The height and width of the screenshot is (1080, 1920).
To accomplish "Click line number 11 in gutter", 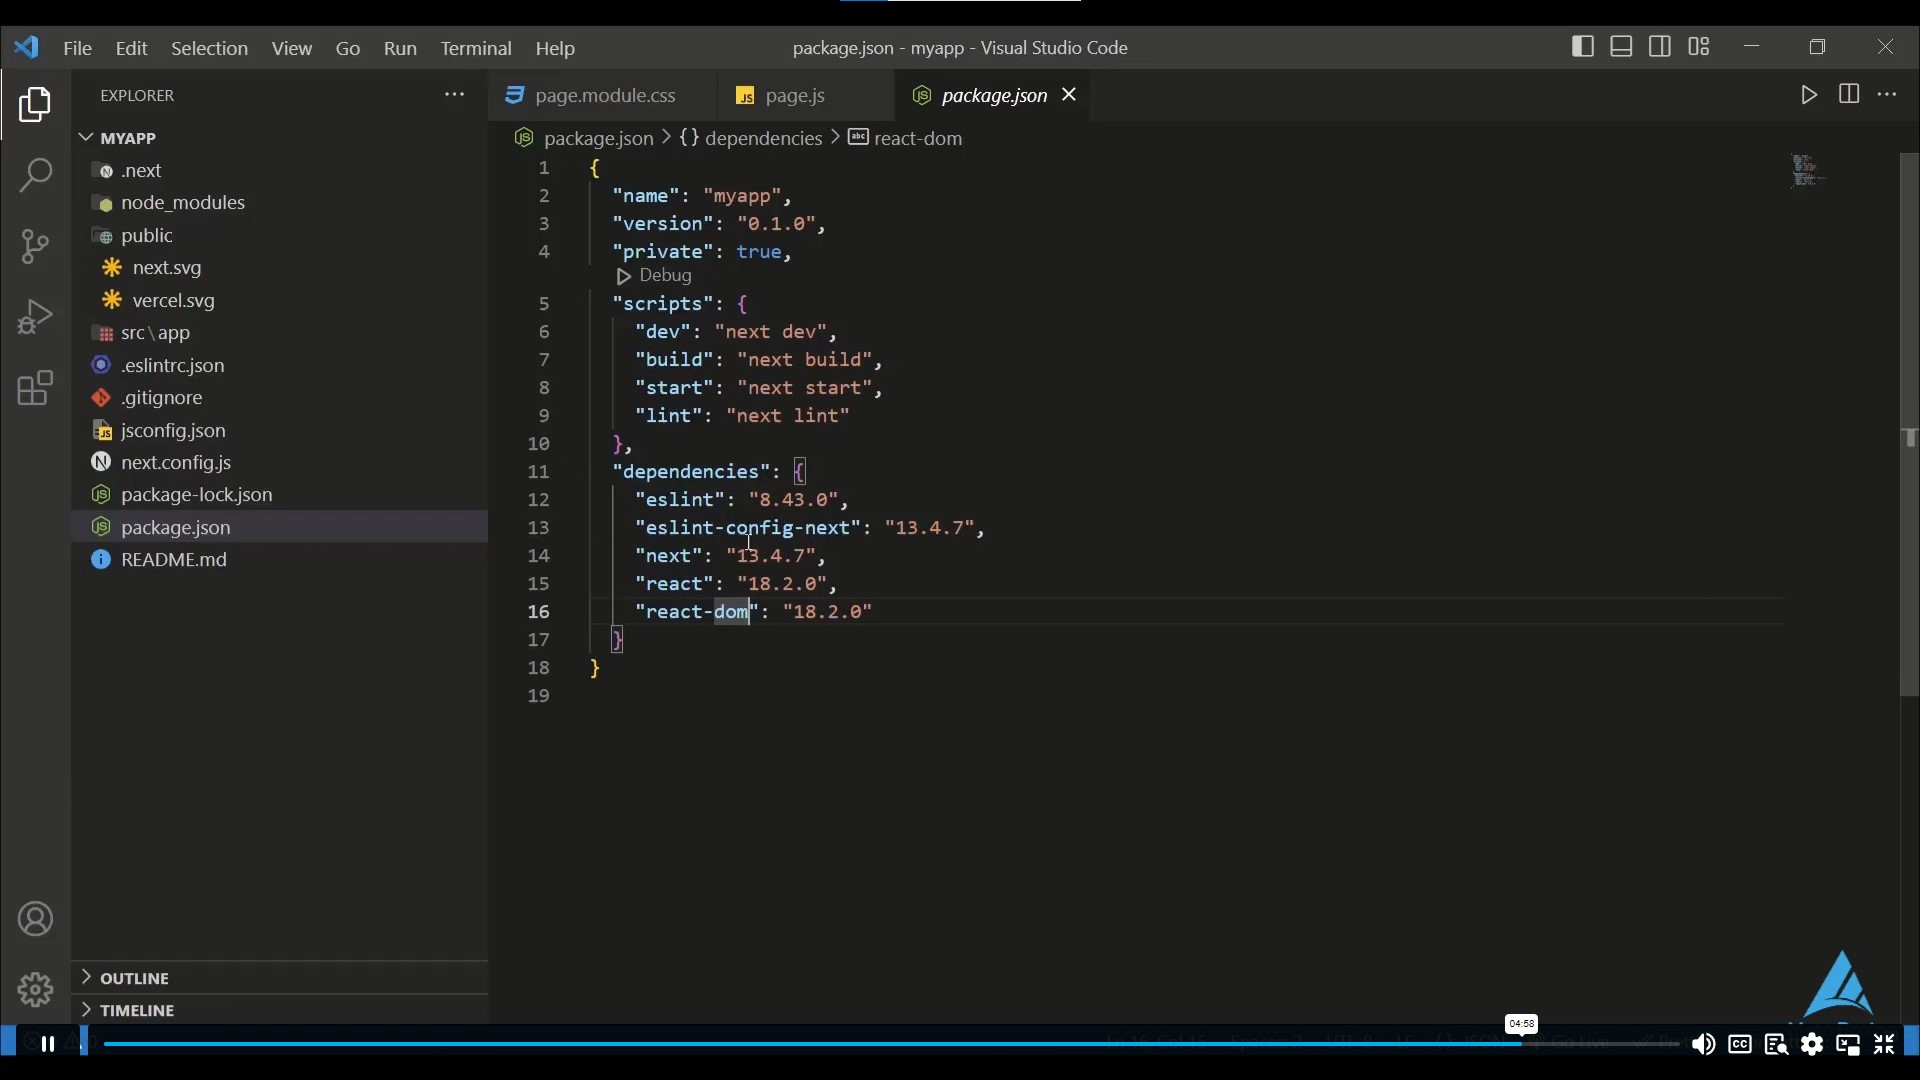I will (x=539, y=472).
